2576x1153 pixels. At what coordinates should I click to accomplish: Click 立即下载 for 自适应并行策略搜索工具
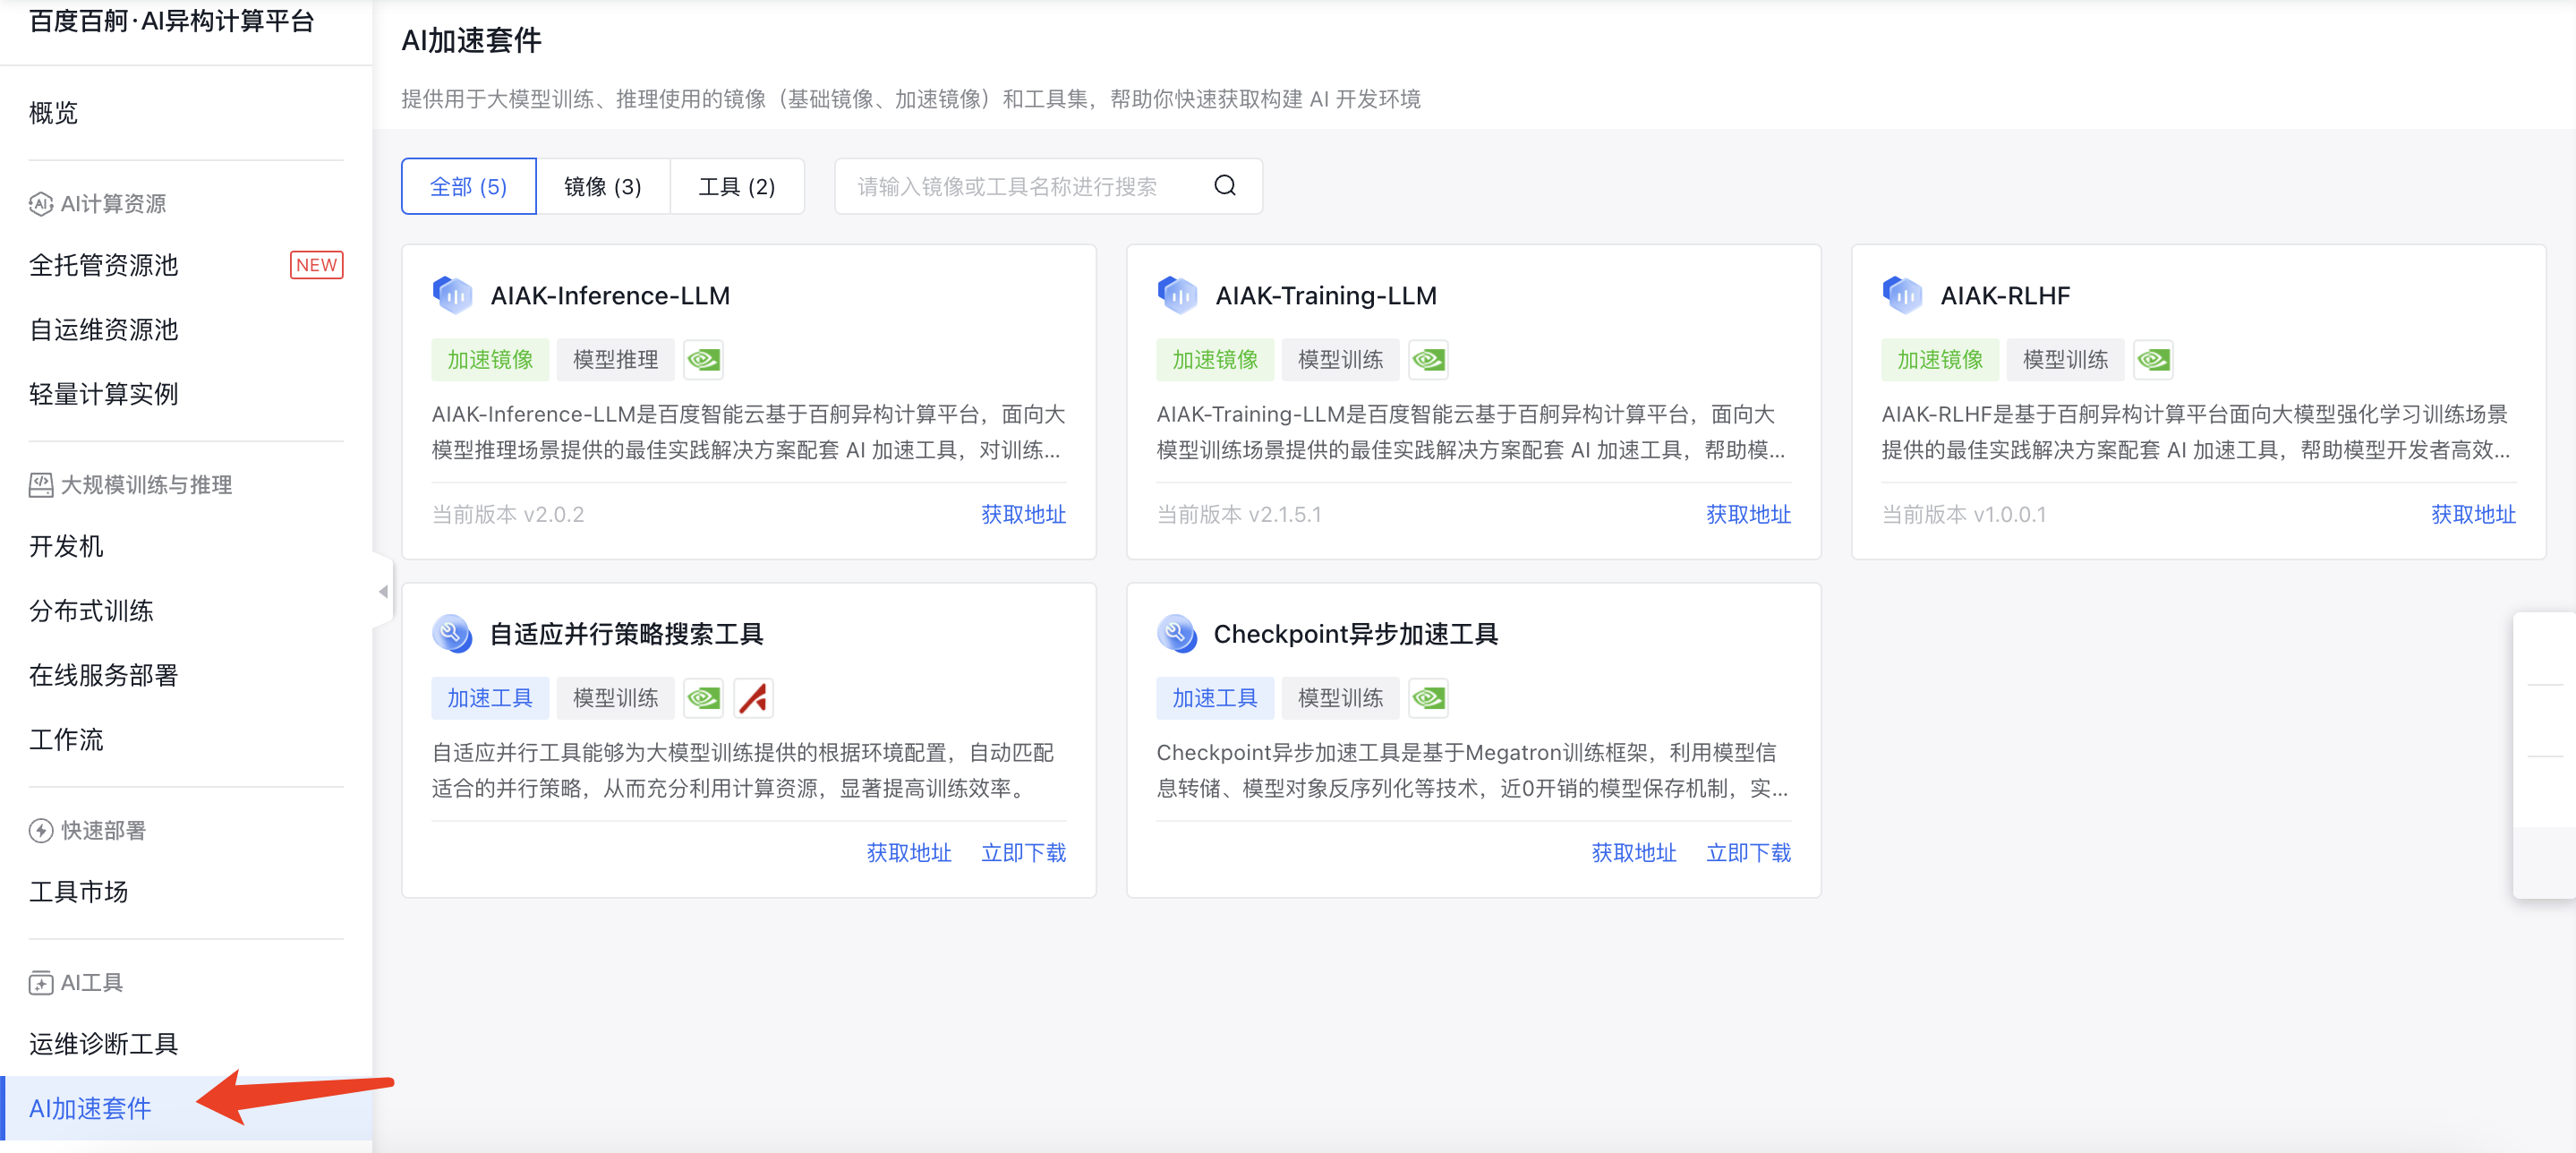pos(1023,853)
